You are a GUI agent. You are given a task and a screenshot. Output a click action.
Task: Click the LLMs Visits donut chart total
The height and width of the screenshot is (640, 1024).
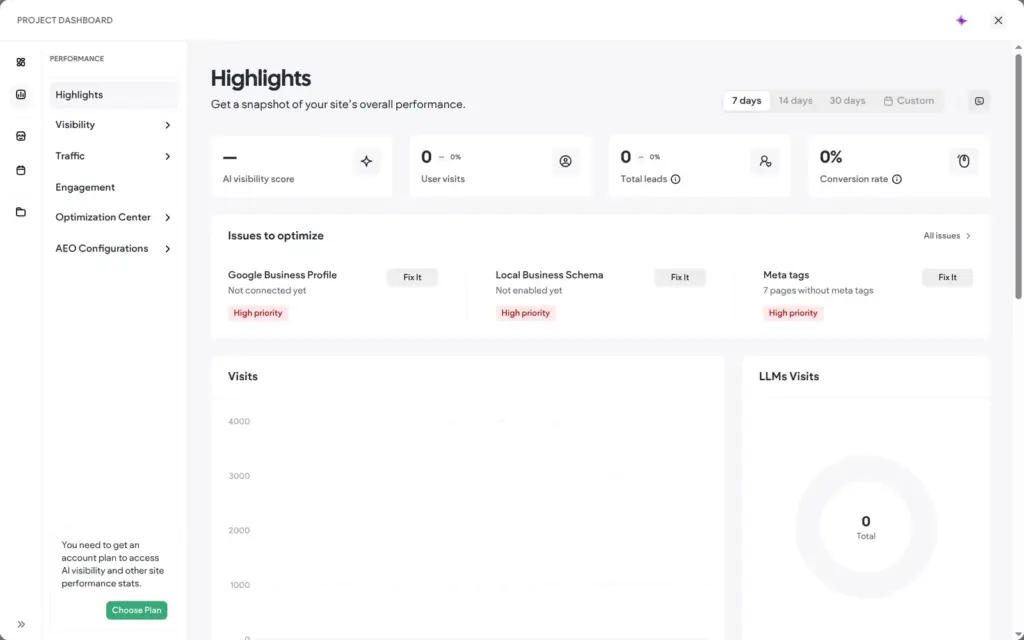[866, 527]
